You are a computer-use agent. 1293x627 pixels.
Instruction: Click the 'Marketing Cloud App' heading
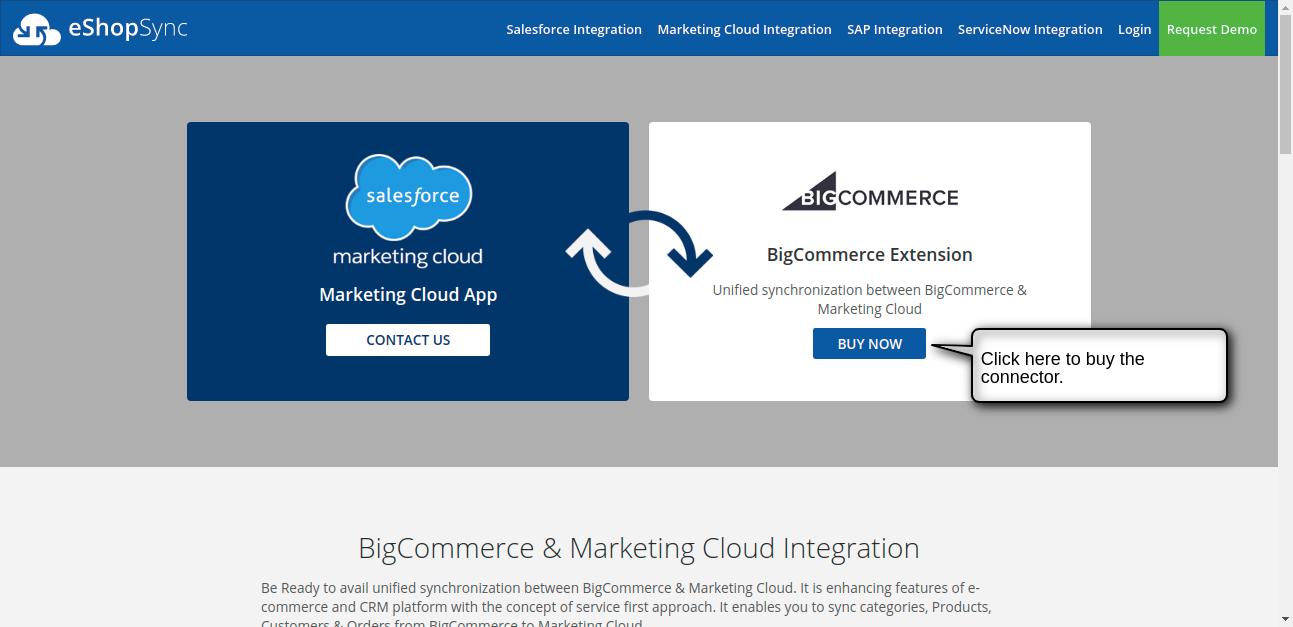408,295
